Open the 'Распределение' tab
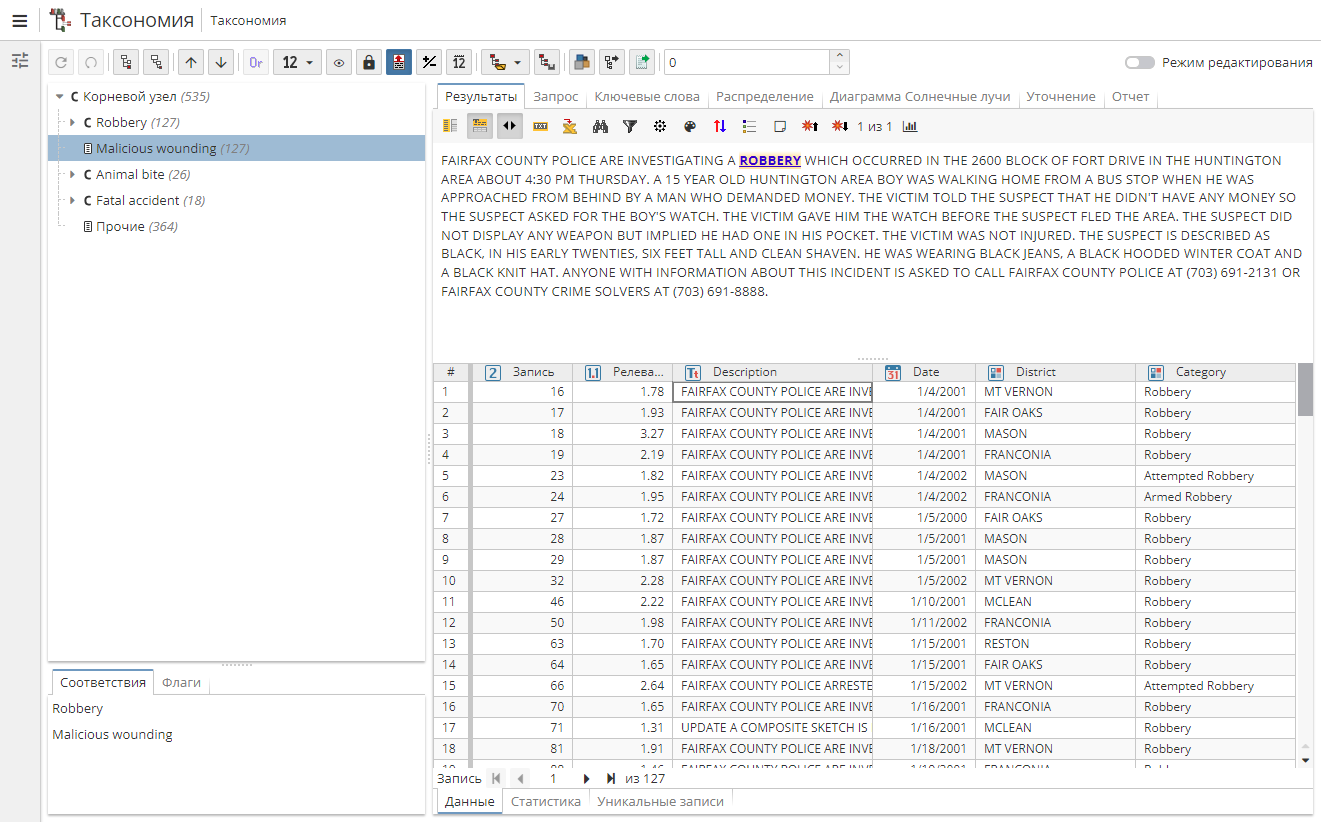The image size is (1321, 822). 764,97
